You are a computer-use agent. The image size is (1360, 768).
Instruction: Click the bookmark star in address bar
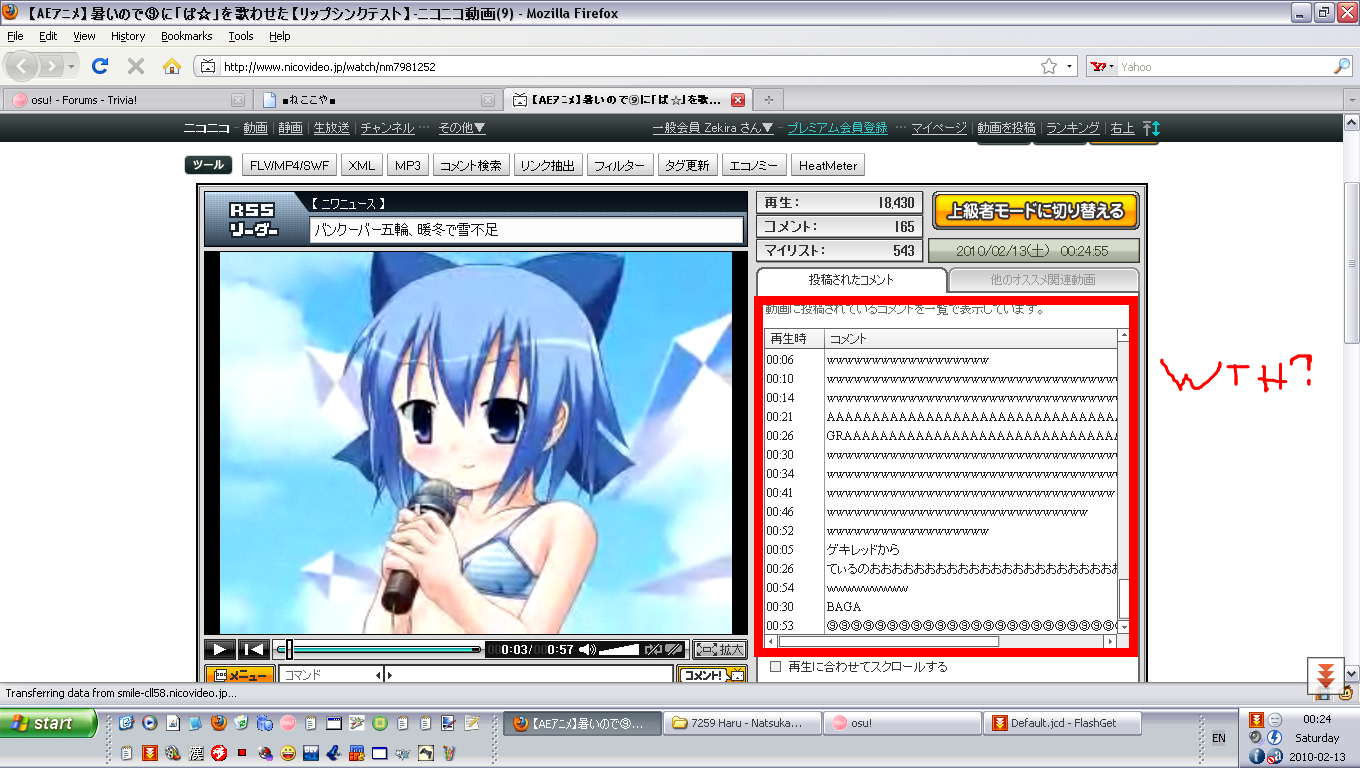pyautogui.click(x=1049, y=66)
